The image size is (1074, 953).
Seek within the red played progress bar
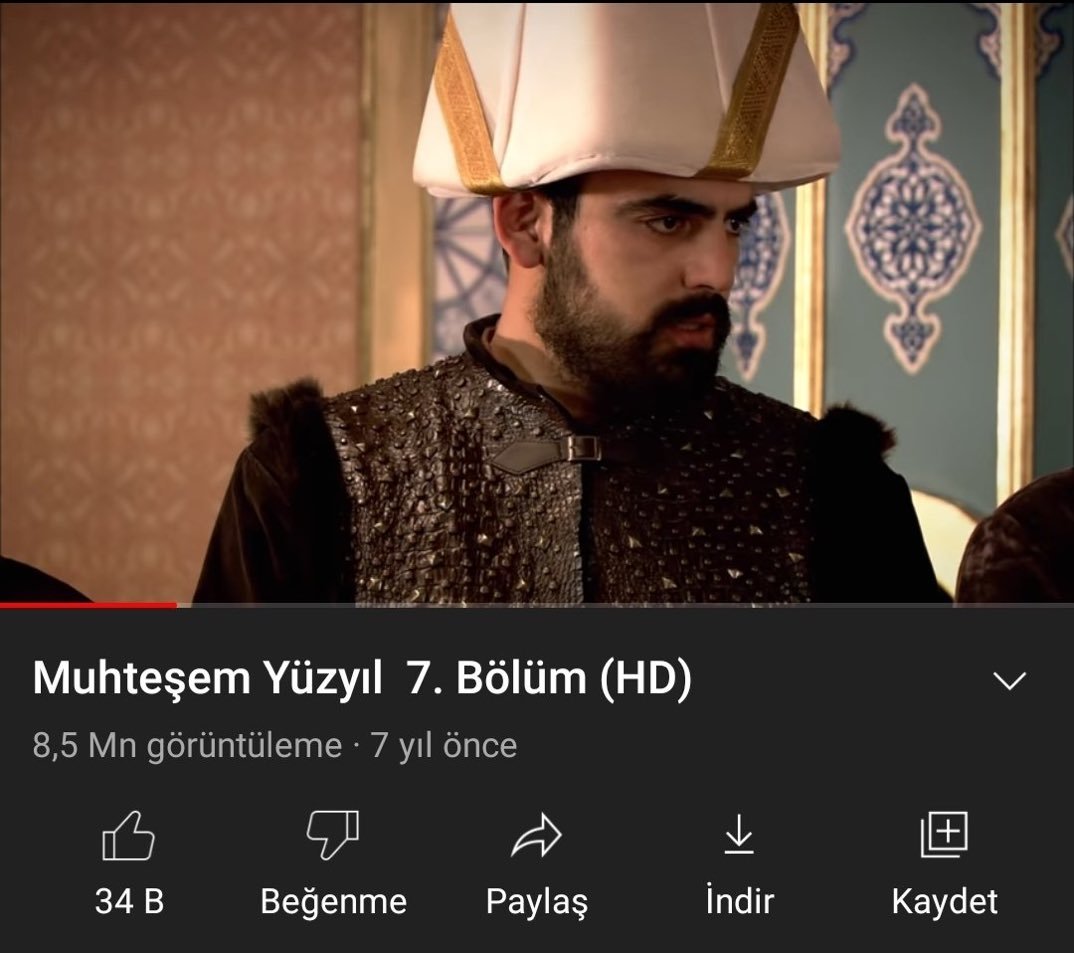click(x=88, y=605)
